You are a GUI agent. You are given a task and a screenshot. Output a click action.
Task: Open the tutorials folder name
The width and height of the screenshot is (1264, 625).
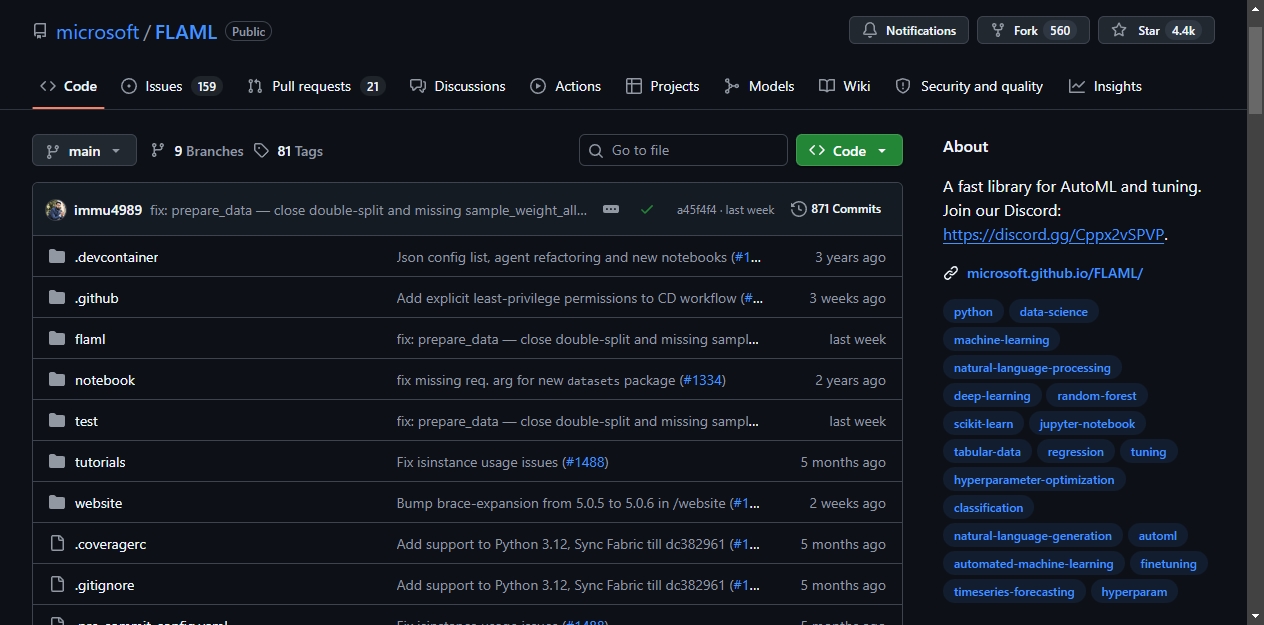tap(100, 462)
